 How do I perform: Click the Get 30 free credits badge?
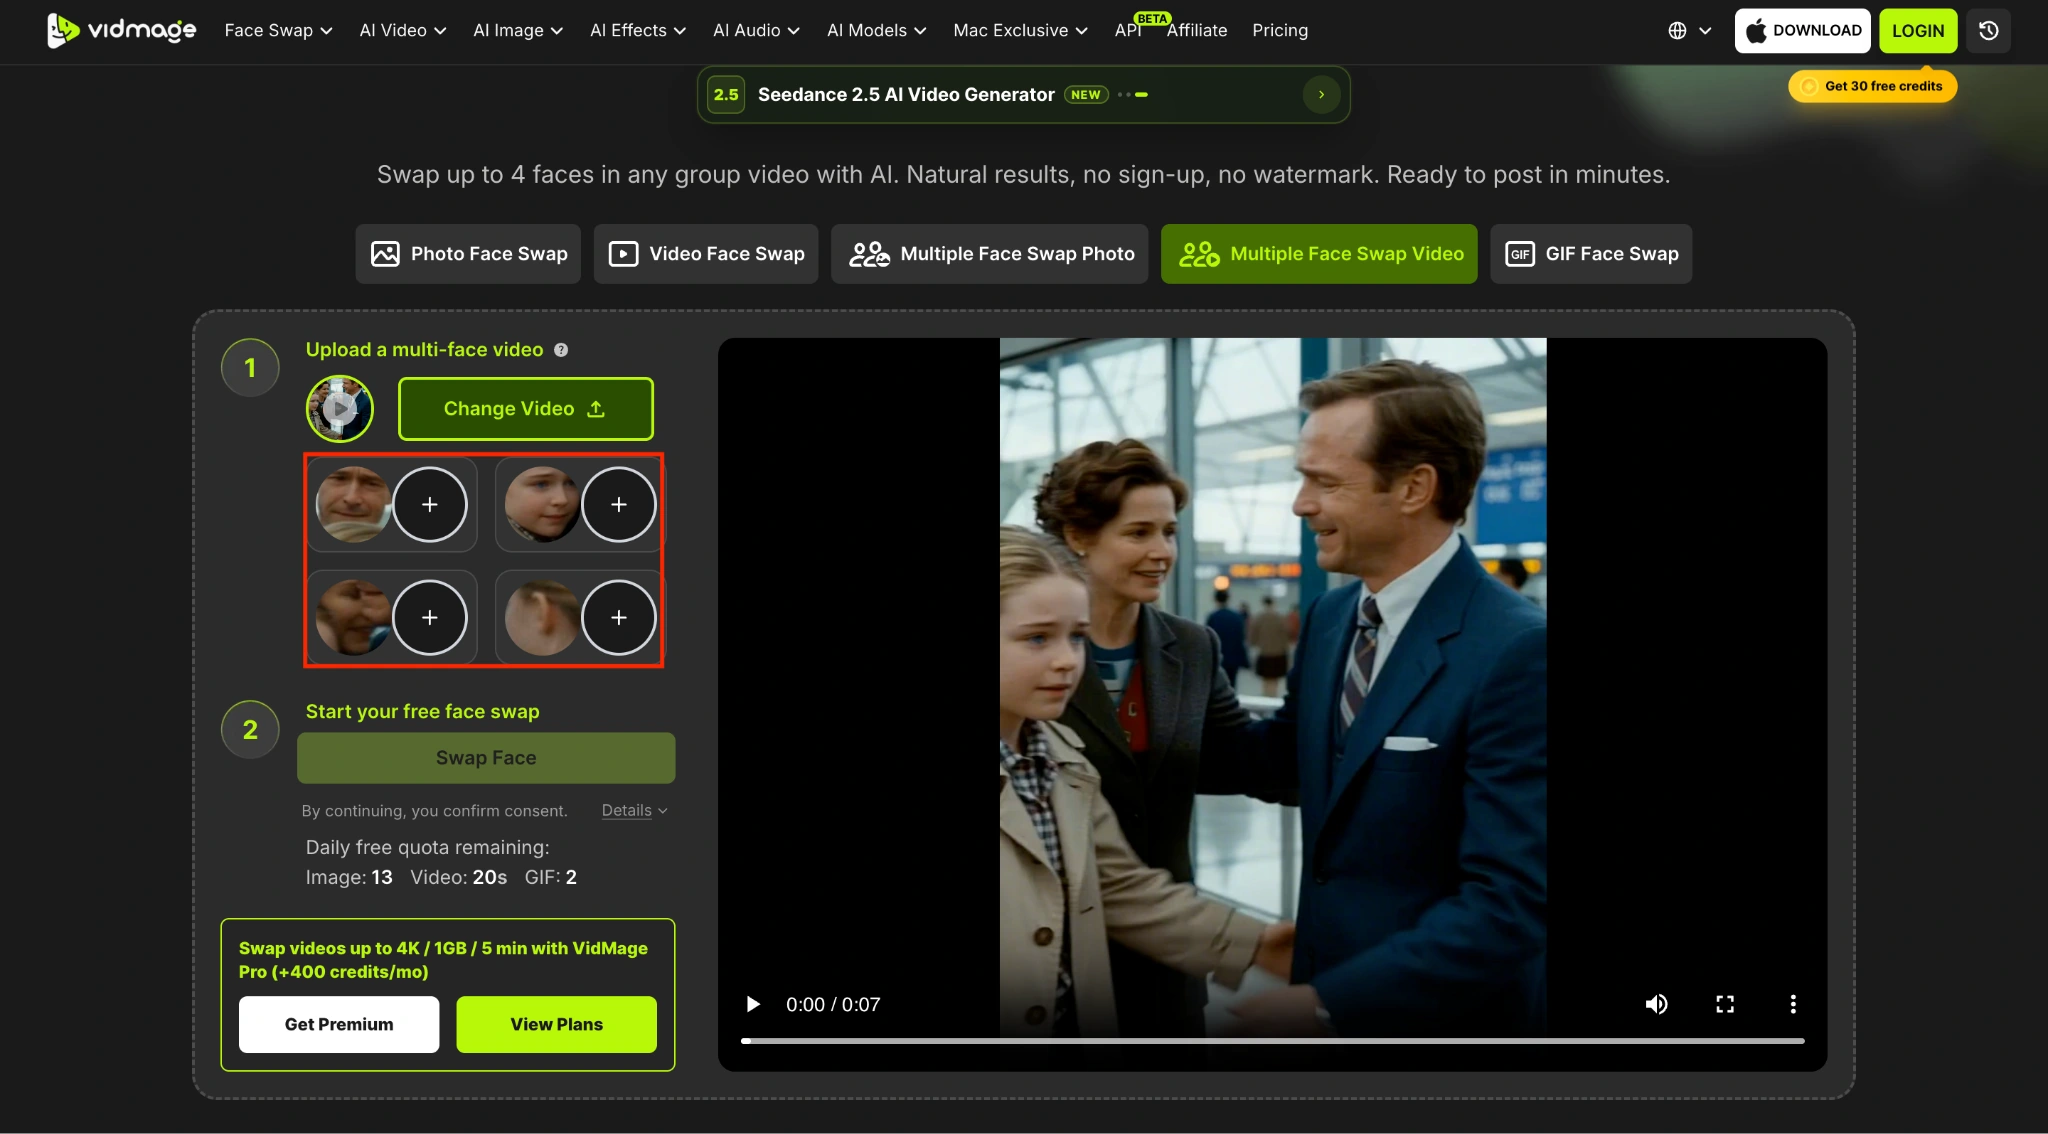point(1873,86)
